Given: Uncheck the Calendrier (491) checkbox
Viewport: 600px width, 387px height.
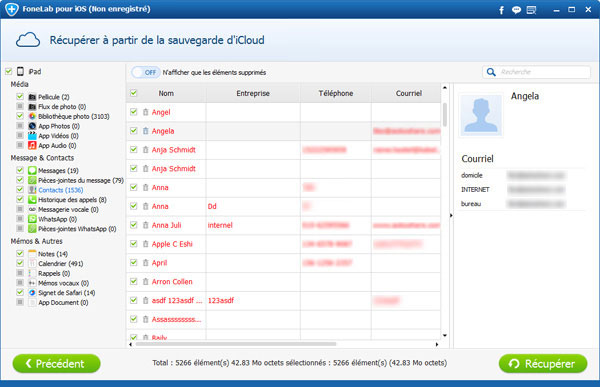Looking at the screenshot, I should [x=20, y=263].
